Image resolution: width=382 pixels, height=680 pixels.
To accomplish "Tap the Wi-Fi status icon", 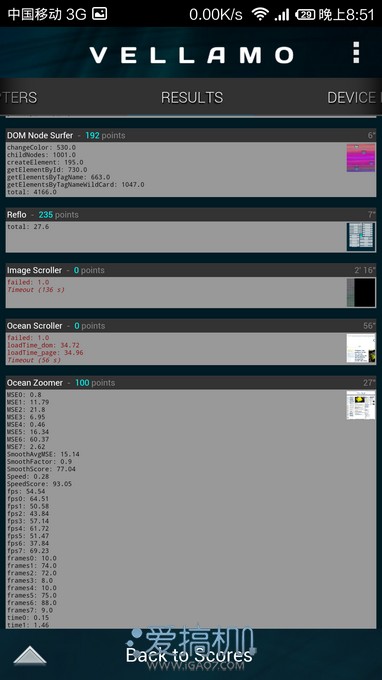I will [x=260, y=14].
